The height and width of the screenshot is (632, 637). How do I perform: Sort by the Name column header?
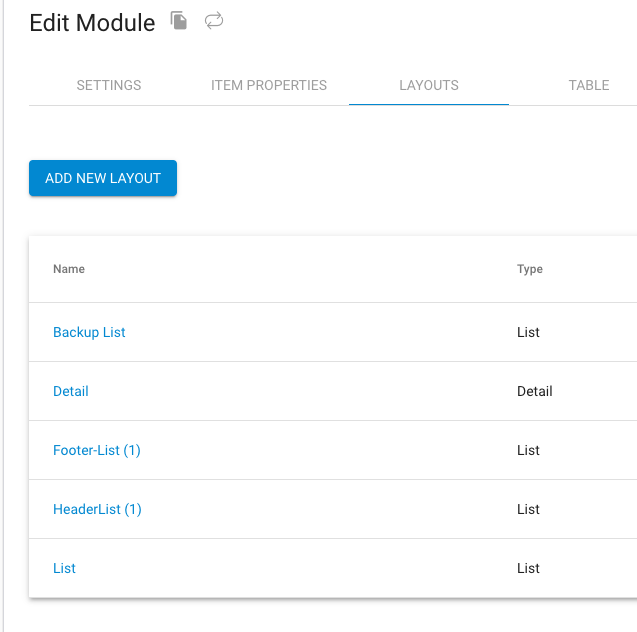pos(69,269)
